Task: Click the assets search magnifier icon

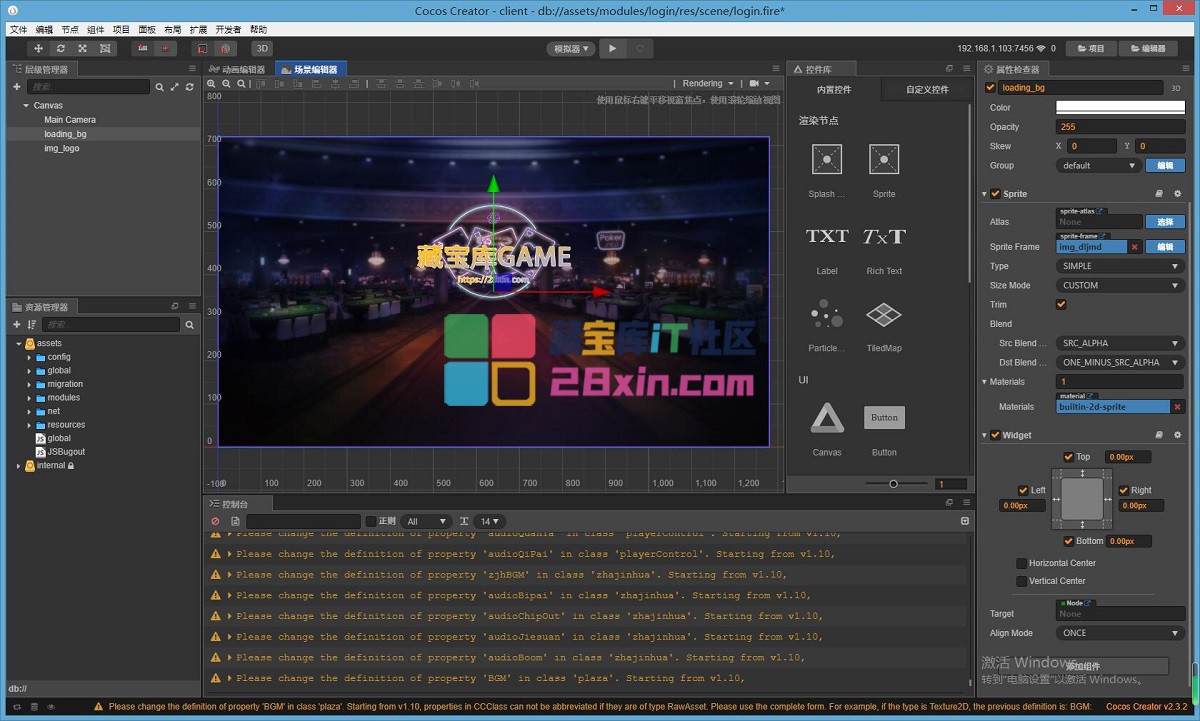Action: point(190,325)
